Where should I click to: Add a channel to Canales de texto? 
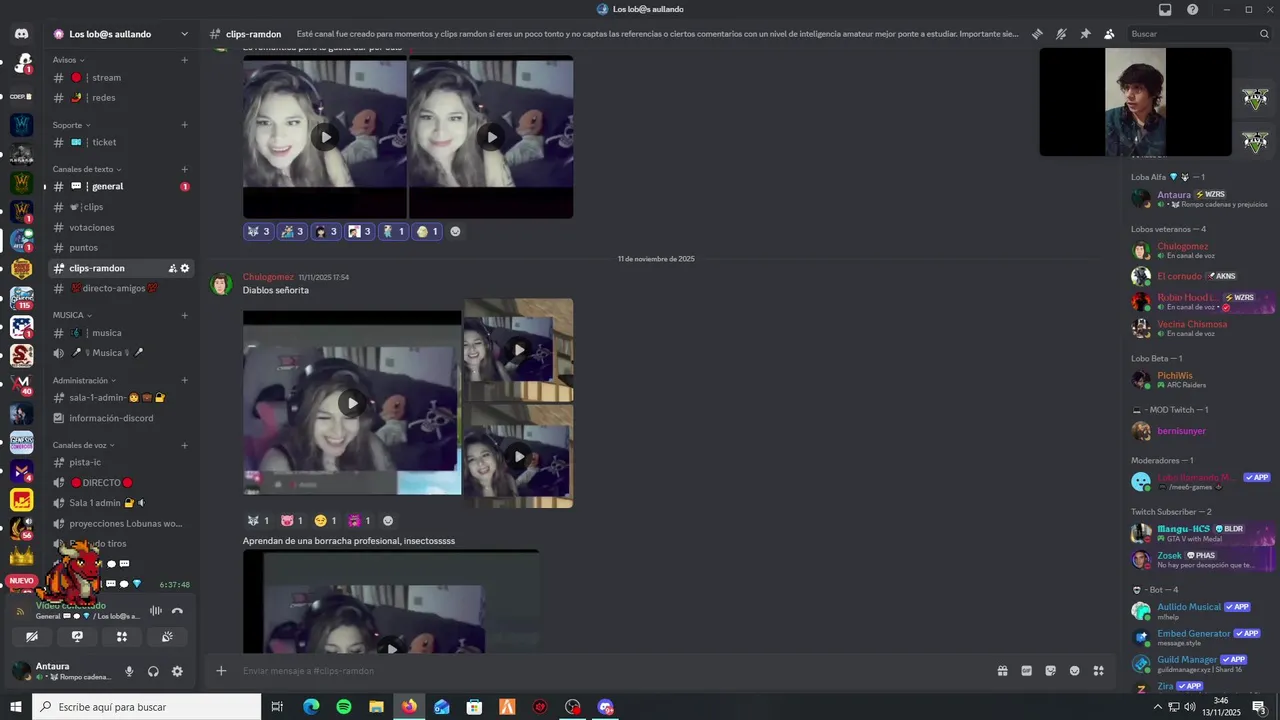(x=185, y=169)
